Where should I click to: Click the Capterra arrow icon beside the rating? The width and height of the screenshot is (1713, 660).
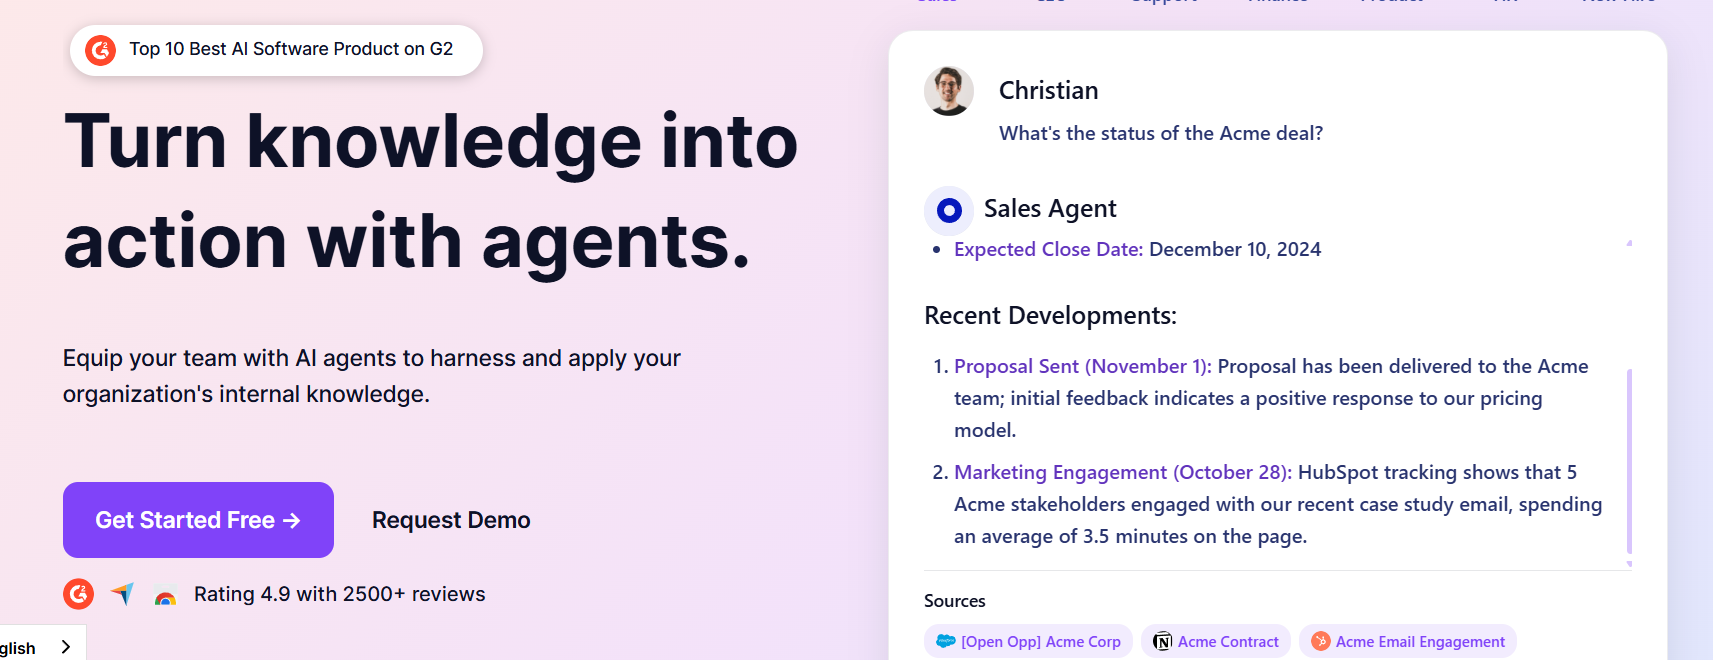[x=122, y=594]
